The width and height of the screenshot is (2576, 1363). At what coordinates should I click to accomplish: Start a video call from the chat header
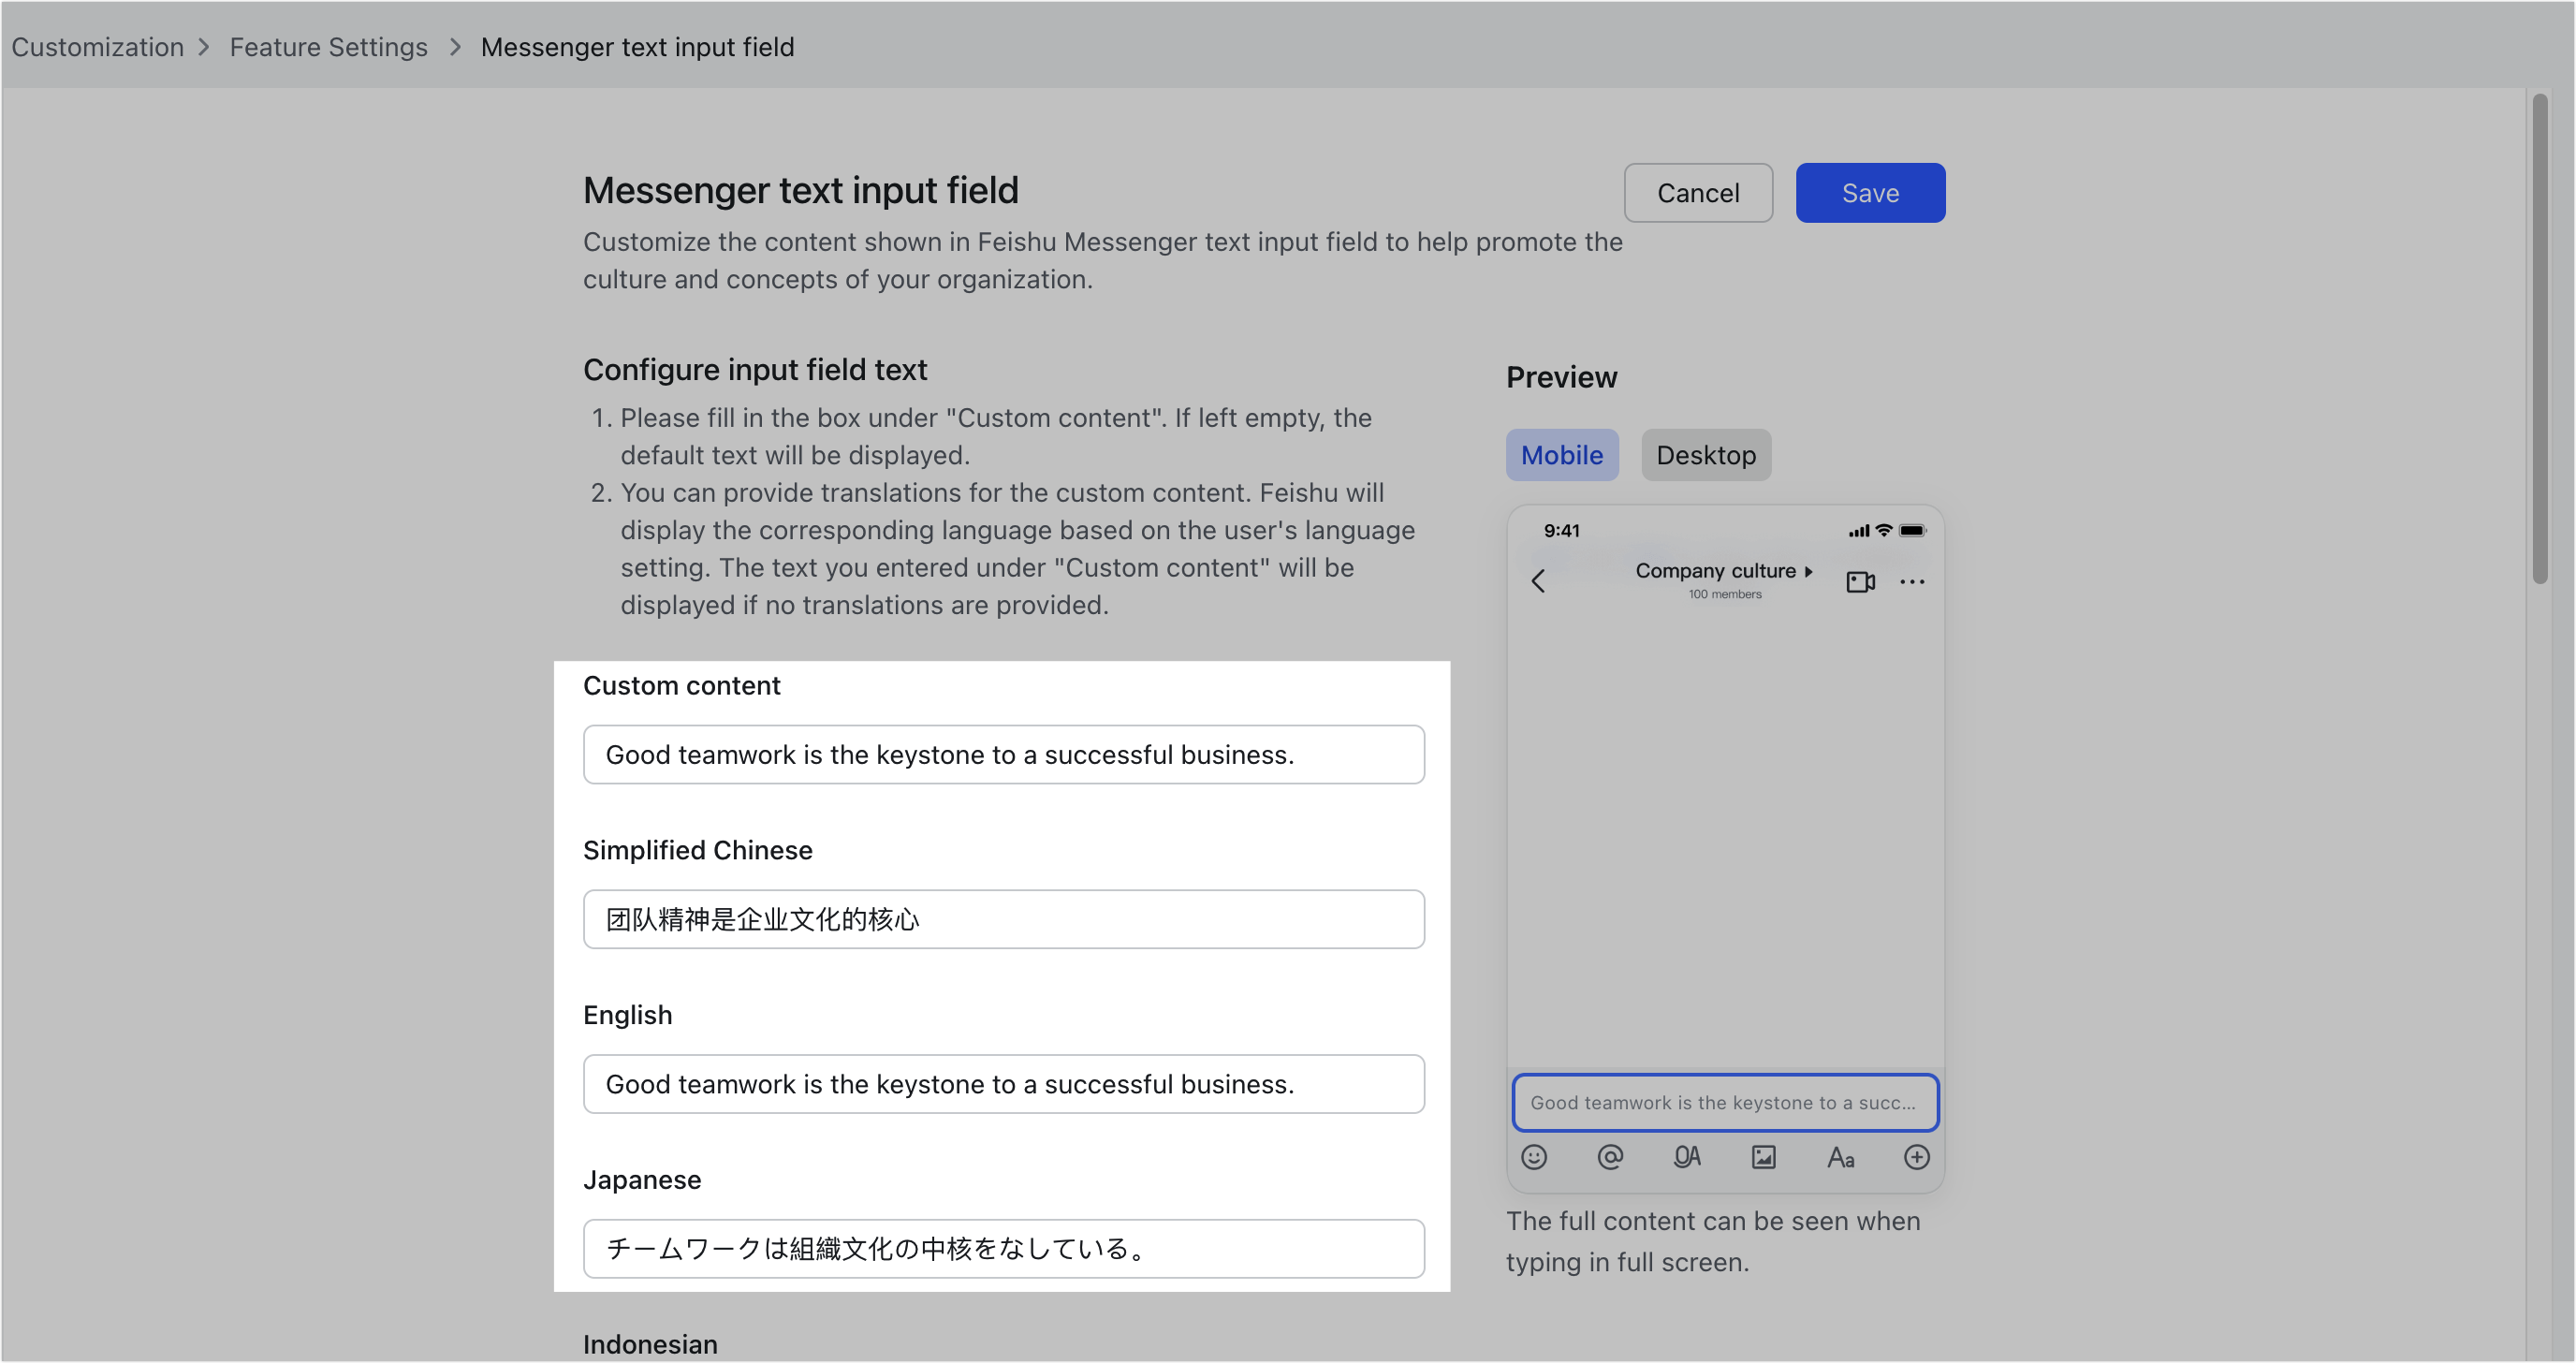(1860, 581)
